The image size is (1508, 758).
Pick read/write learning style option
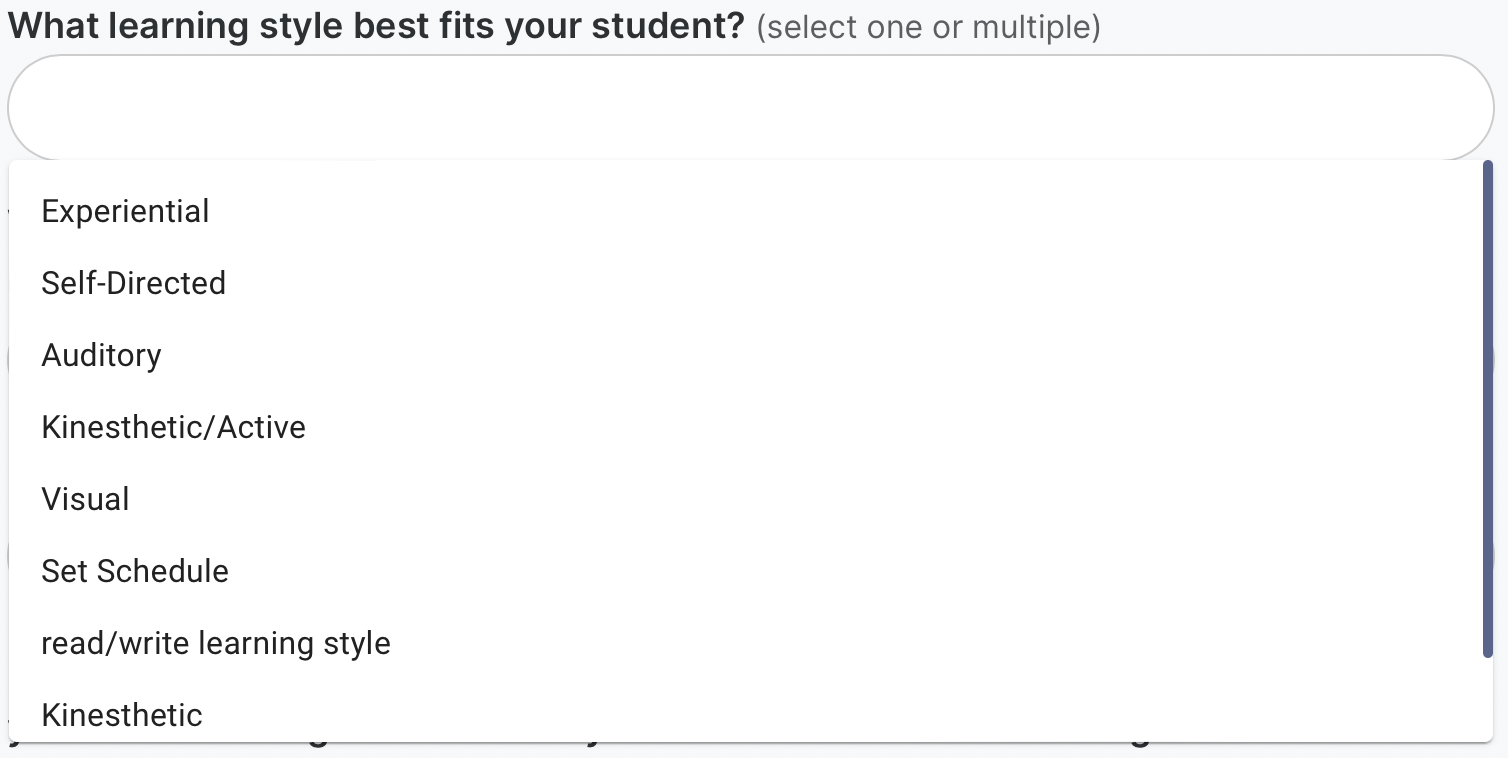click(x=215, y=643)
